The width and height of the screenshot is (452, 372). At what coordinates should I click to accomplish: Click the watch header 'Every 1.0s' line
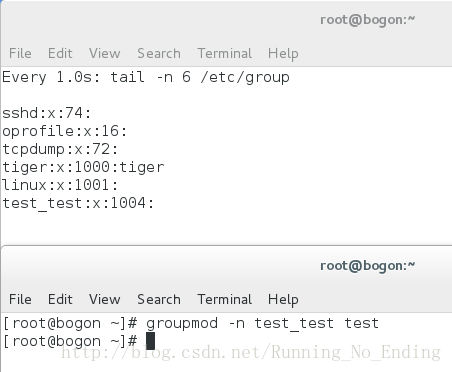(x=146, y=77)
